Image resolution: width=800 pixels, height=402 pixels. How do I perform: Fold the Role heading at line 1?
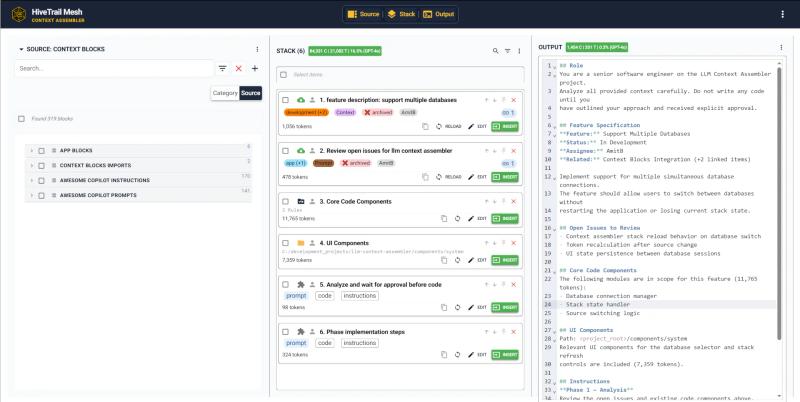(x=555, y=66)
